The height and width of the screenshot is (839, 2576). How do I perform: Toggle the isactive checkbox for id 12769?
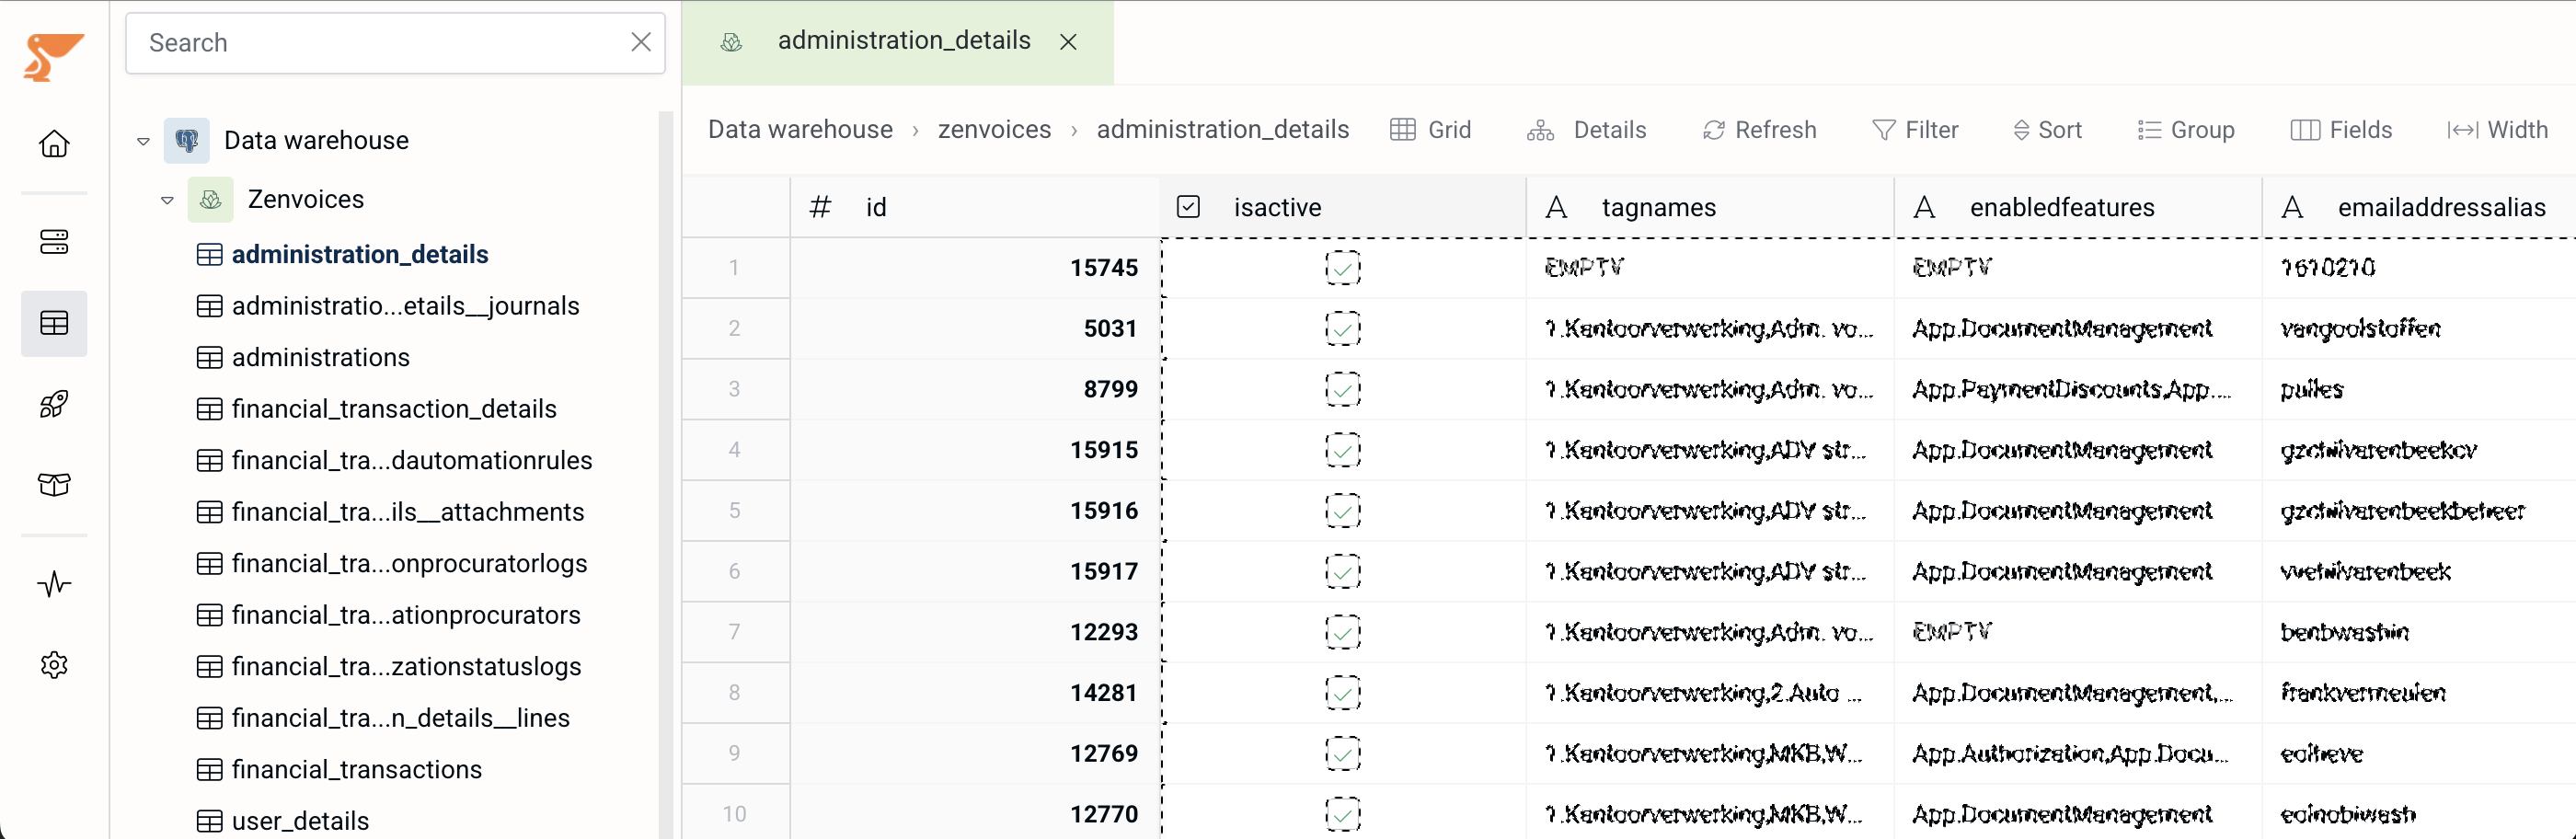[1342, 753]
